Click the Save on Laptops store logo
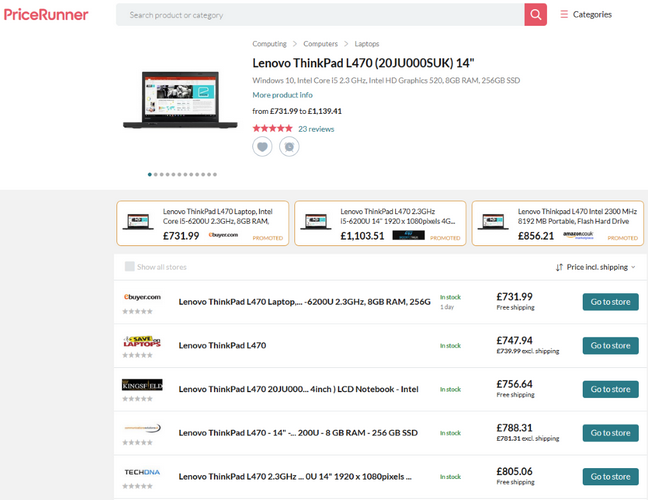The width and height of the screenshot is (648, 500). point(142,341)
